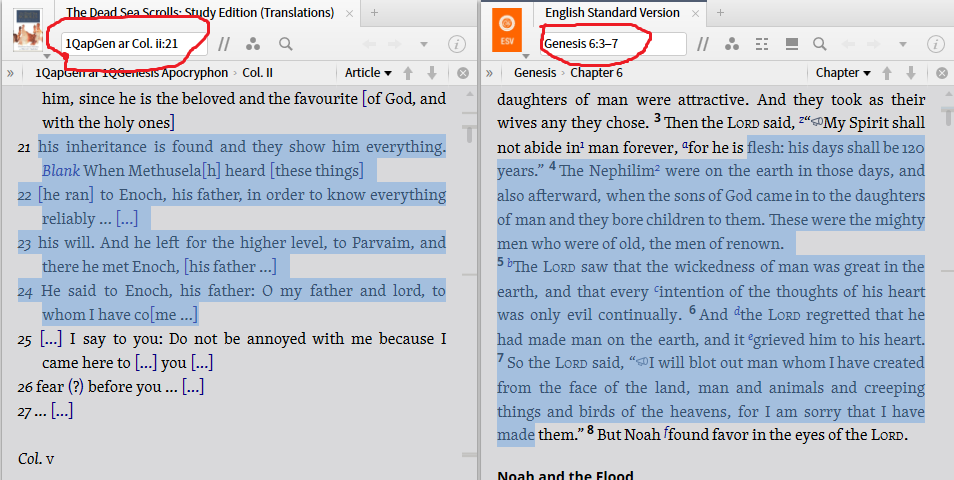Click speaker icon before 'I will blot out'
The height and width of the screenshot is (480, 954).
tap(642, 363)
